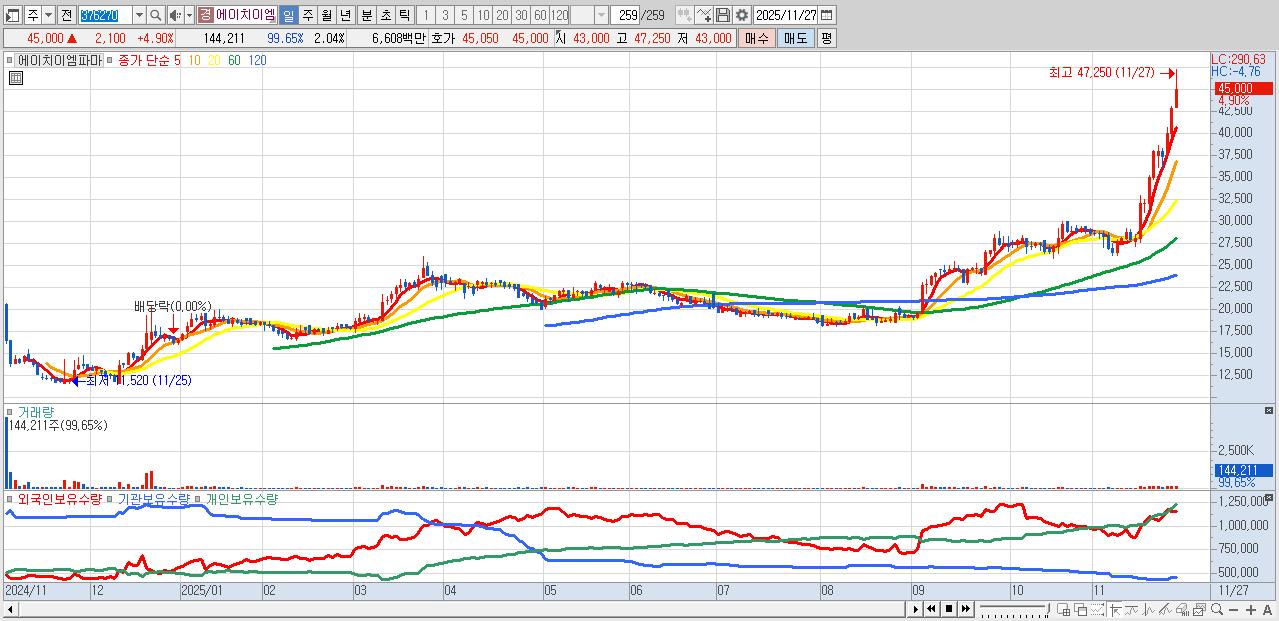Viewport: 1279px width, 621px height.
Task: Click the 매수 (buy) button
Action: [757, 38]
